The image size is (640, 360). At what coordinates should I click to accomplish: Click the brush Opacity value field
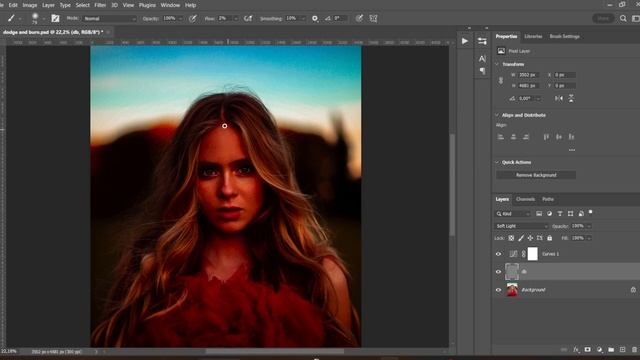coord(169,19)
